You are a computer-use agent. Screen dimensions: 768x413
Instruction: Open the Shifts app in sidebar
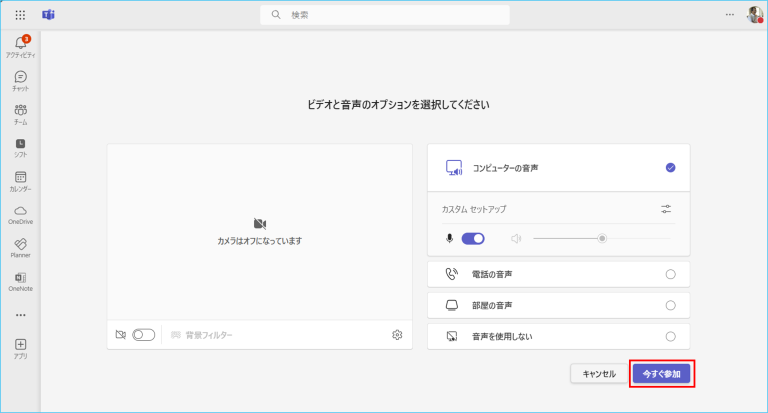click(20, 147)
